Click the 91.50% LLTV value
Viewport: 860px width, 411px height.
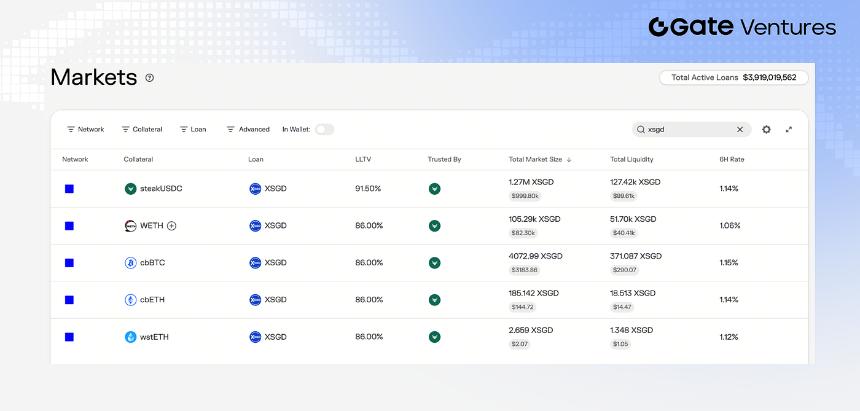[x=368, y=189]
